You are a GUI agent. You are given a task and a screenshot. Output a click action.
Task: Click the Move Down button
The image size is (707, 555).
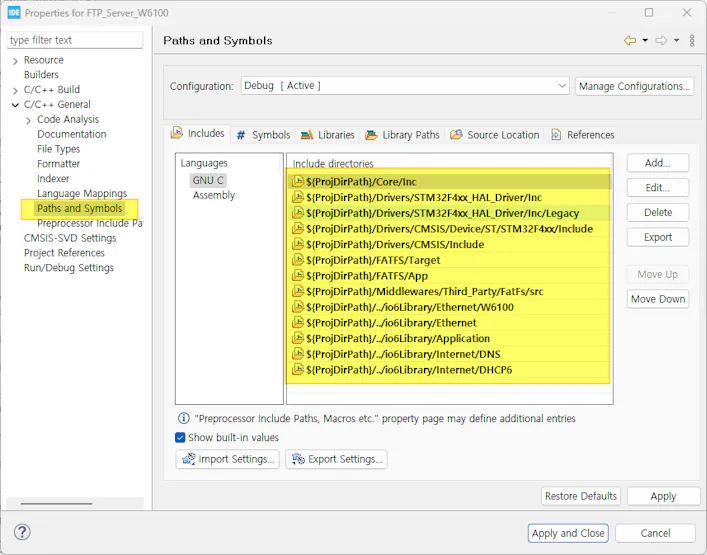[658, 299]
